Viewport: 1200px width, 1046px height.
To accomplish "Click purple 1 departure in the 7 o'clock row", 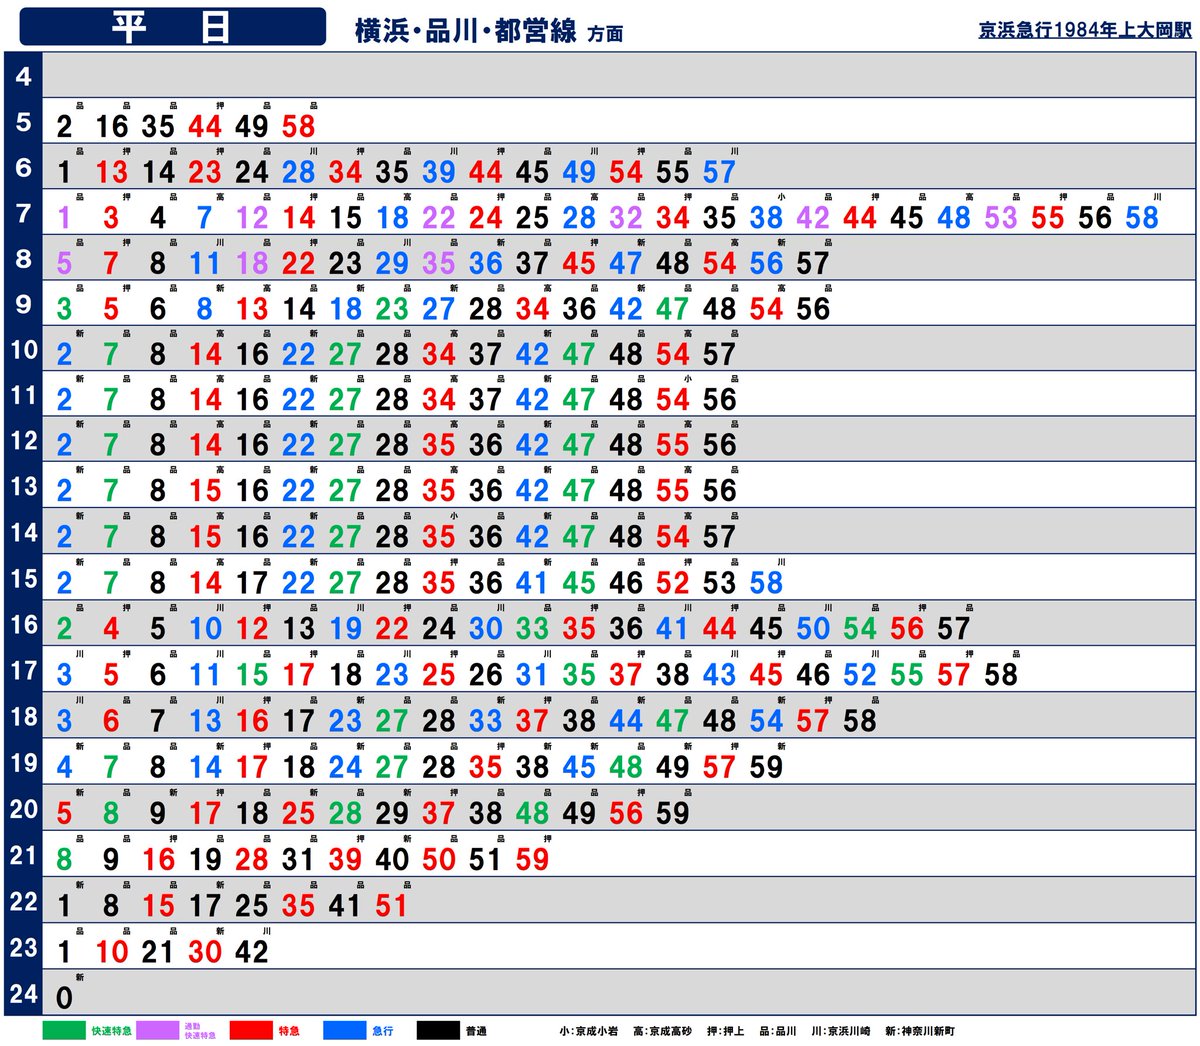I will pyautogui.click(x=65, y=217).
